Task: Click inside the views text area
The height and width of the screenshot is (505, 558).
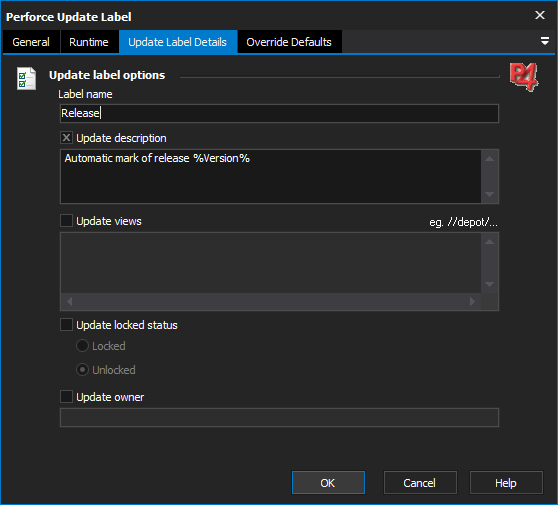Action: 271,263
